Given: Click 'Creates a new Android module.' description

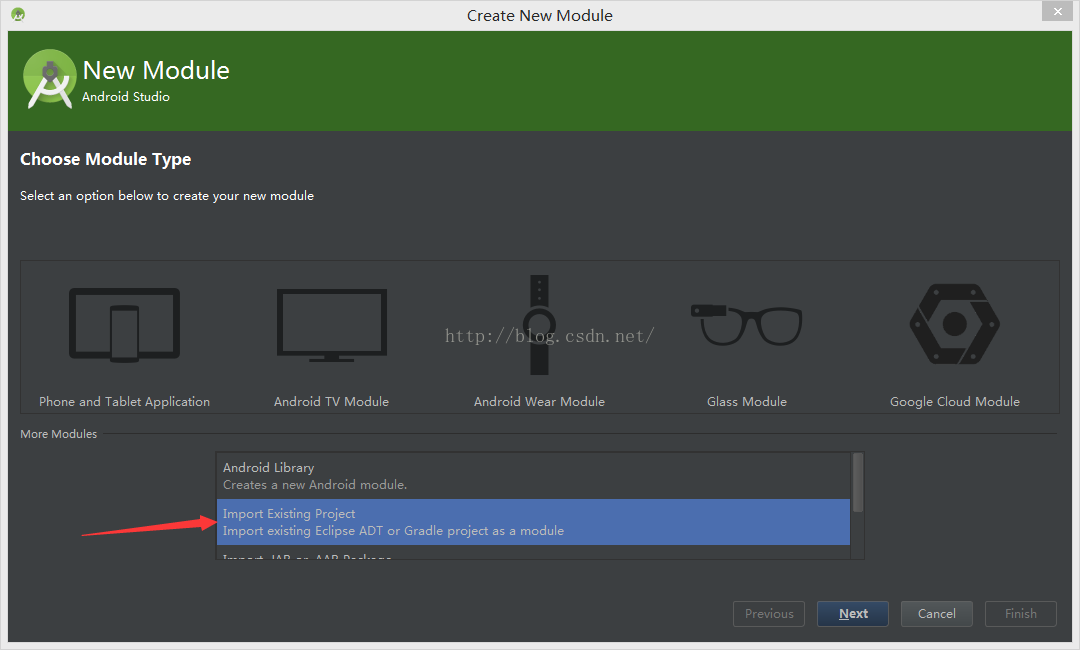Looking at the screenshot, I should pos(315,485).
